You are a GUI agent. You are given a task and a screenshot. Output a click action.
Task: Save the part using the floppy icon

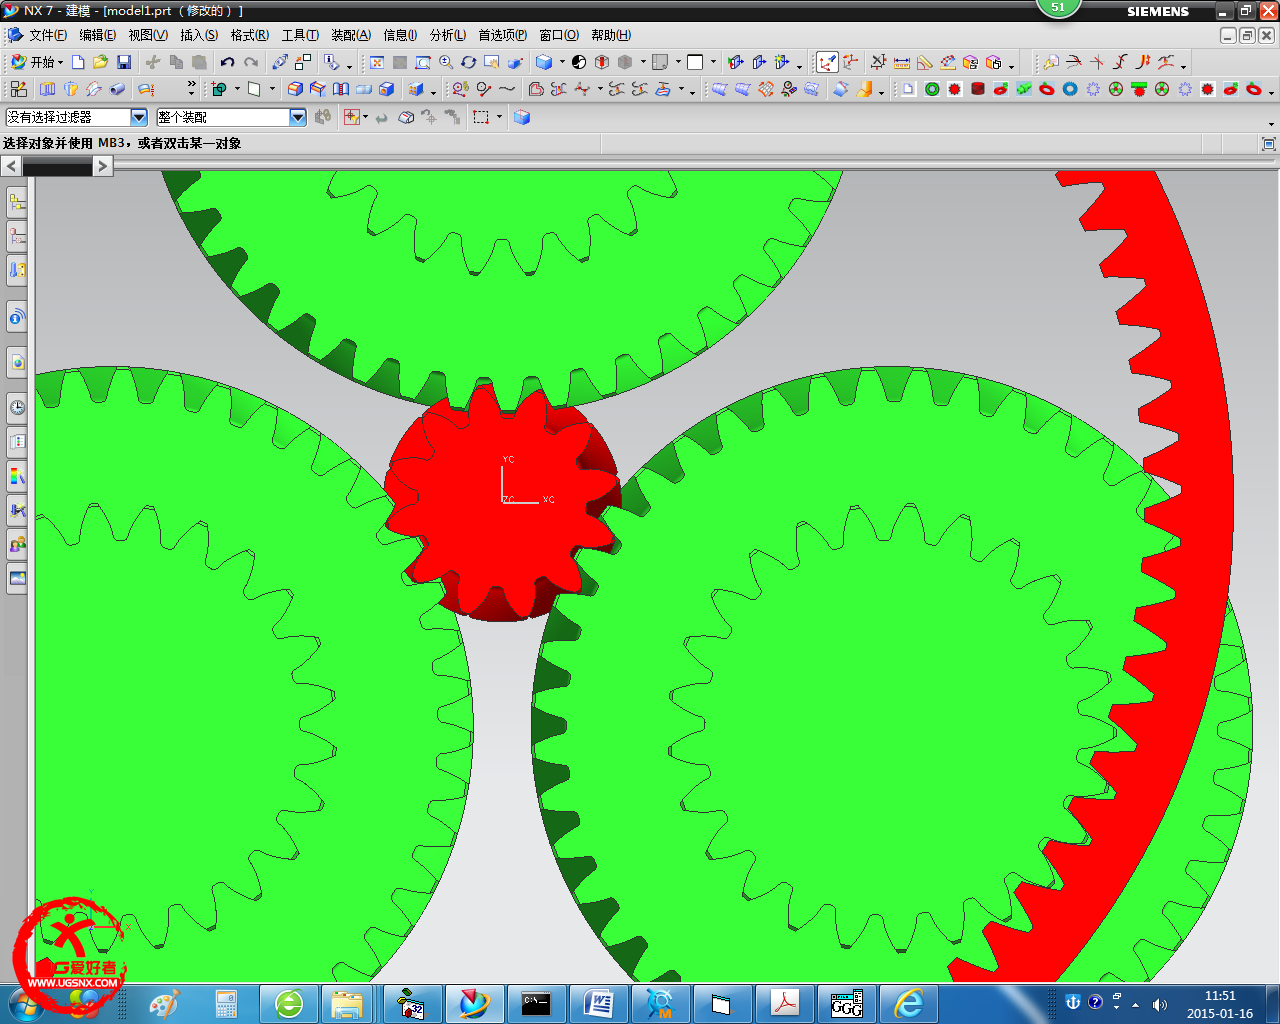pos(124,62)
